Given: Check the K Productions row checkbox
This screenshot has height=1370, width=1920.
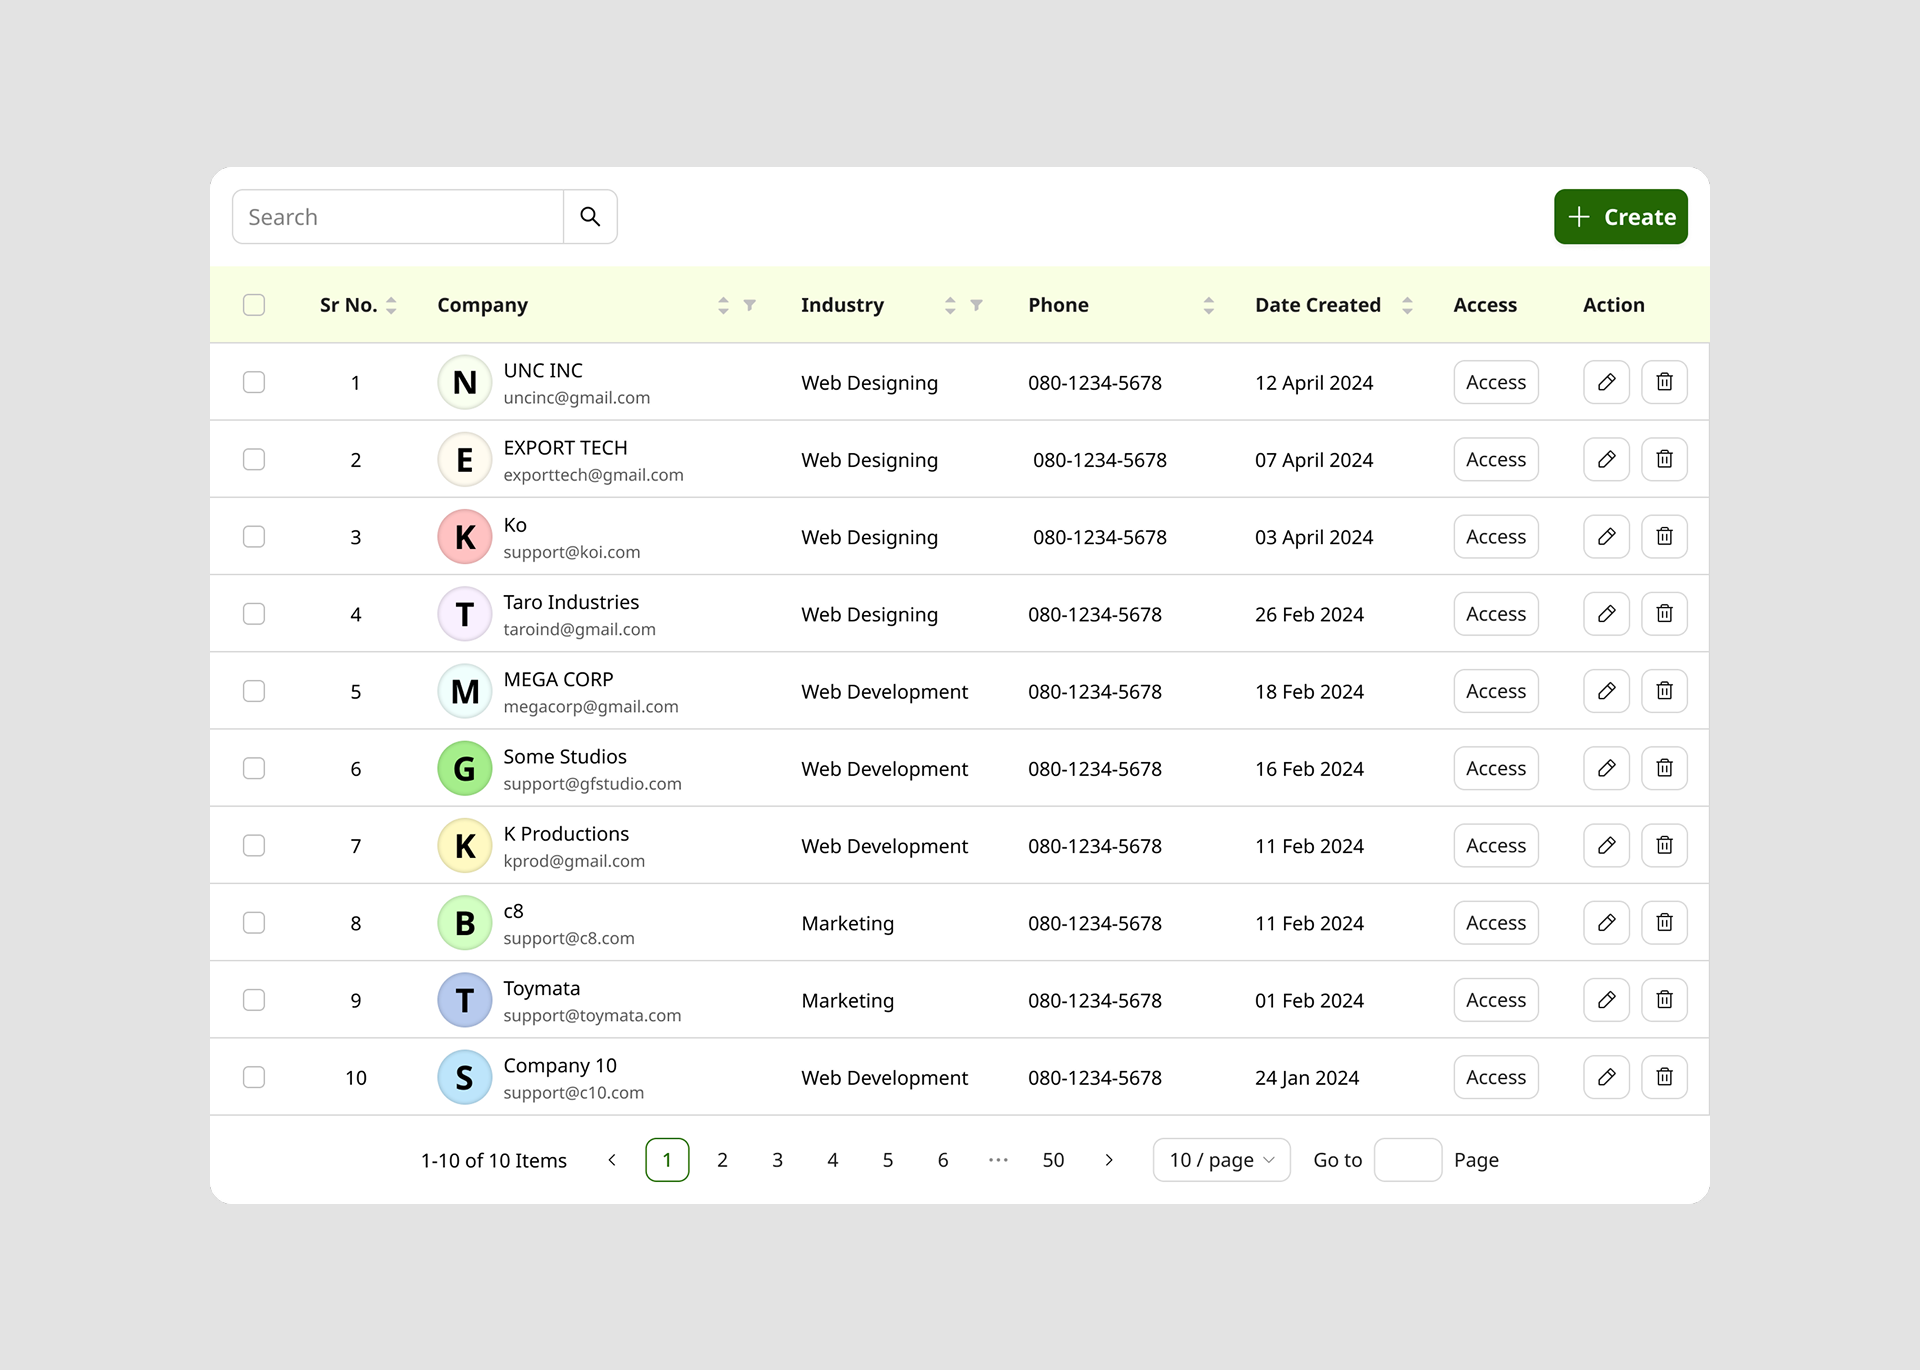Looking at the screenshot, I should pos(254,845).
